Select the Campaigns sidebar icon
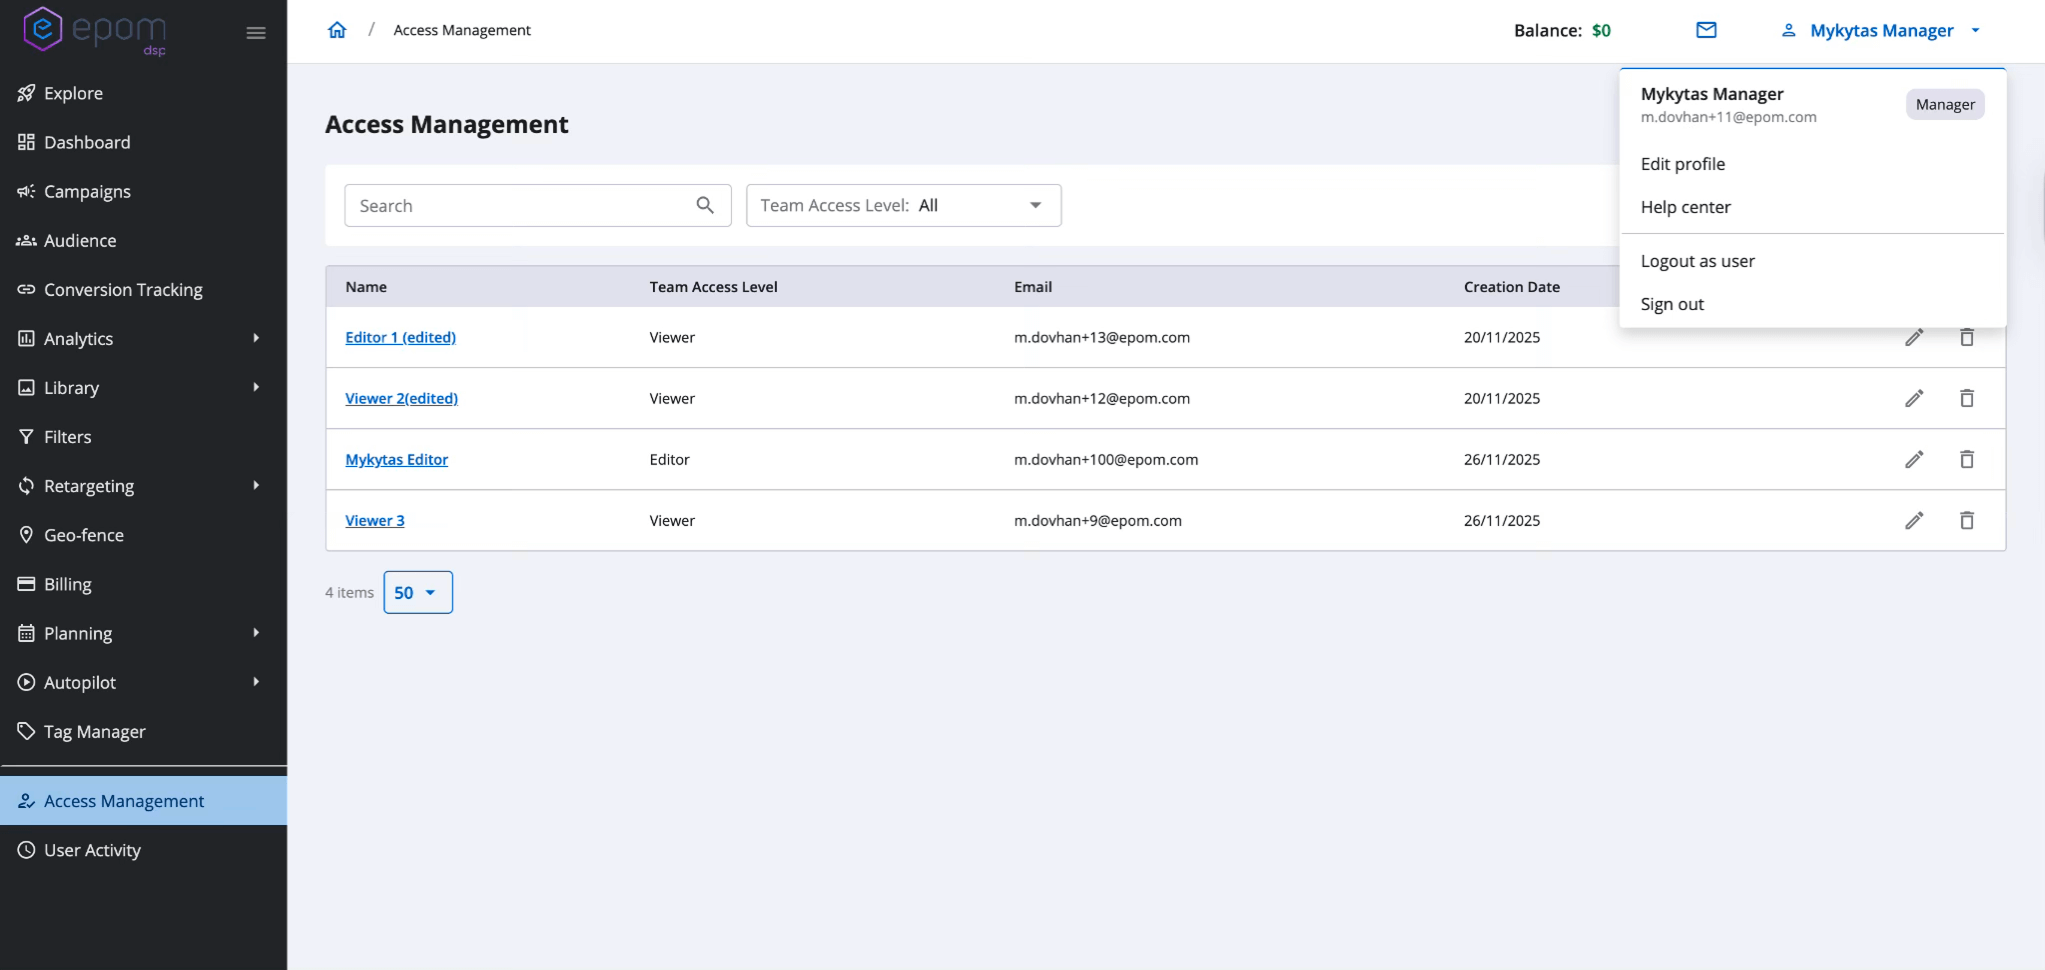This screenshot has height=970, width=2045. pos(26,191)
